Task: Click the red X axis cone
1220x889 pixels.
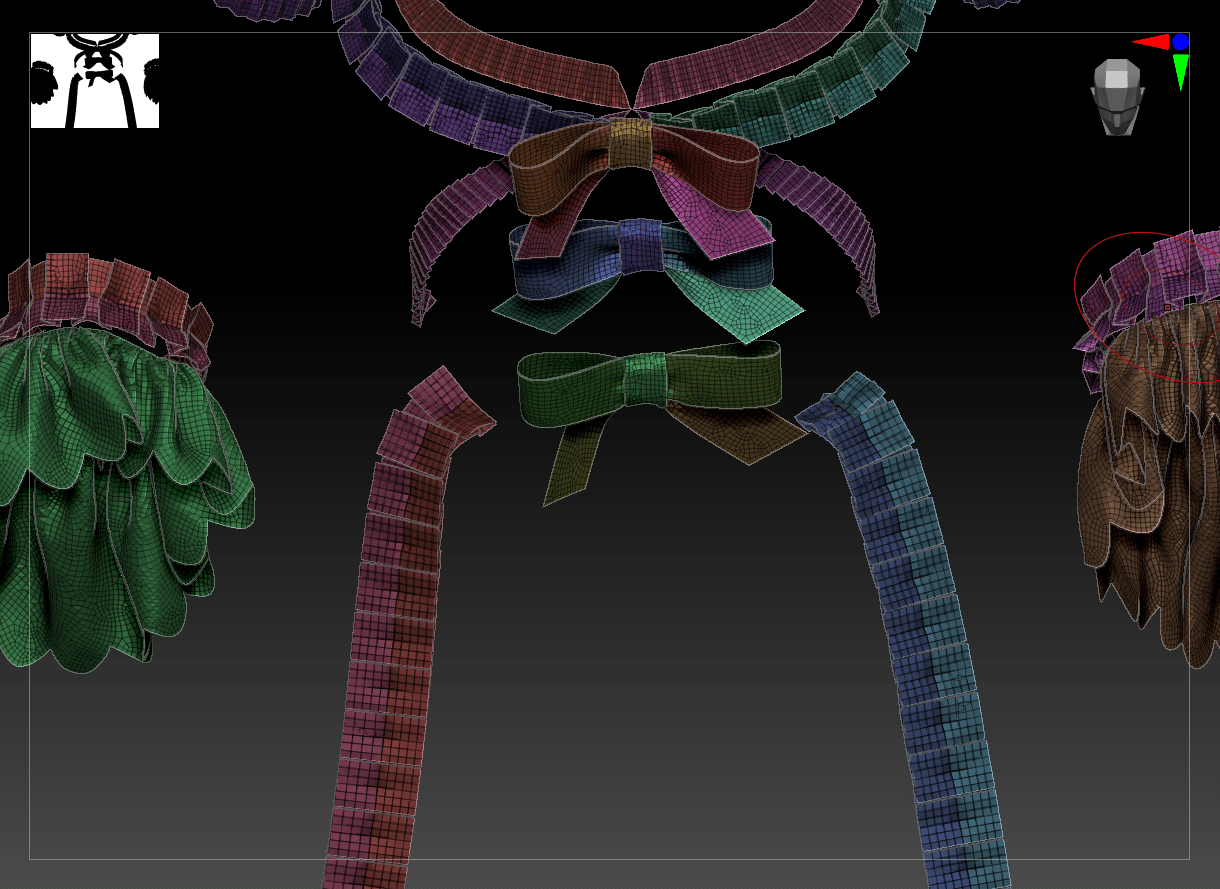Action: (1150, 42)
